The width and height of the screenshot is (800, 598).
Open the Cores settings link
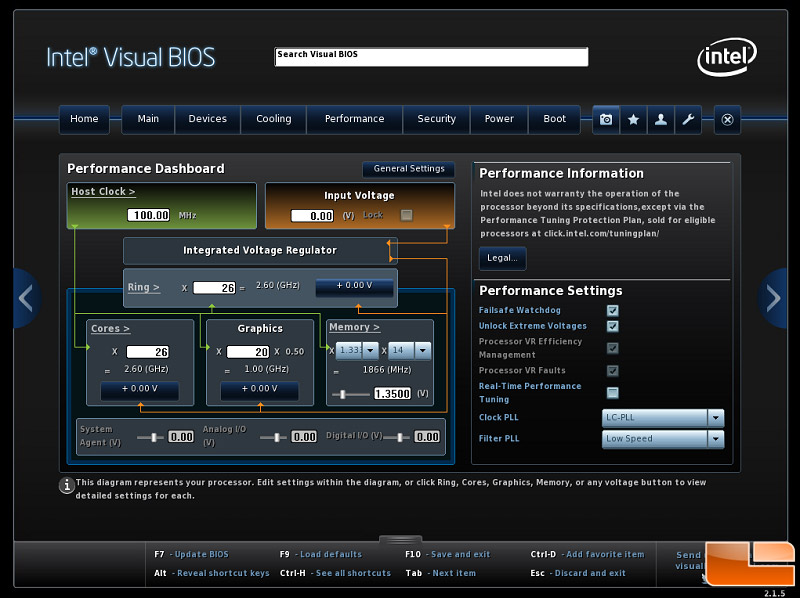tap(110, 329)
